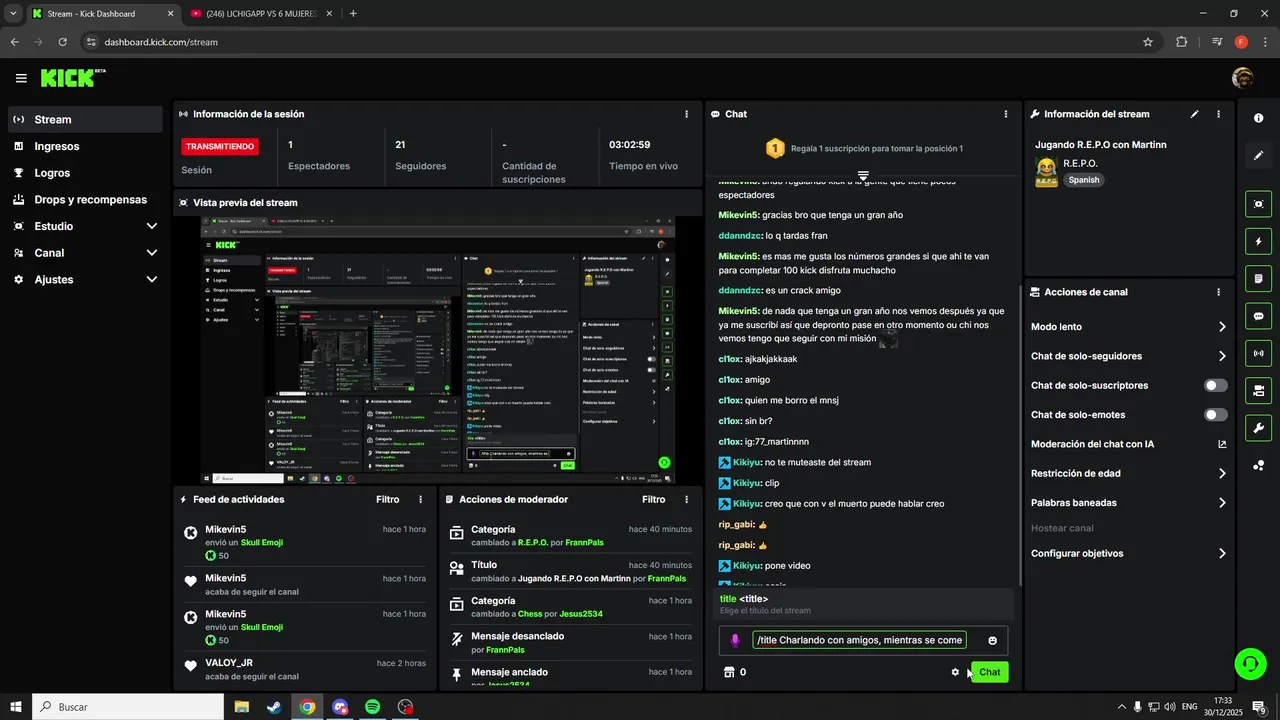Click the Spanish language tag
The width and height of the screenshot is (1280, 720).
1083,180
